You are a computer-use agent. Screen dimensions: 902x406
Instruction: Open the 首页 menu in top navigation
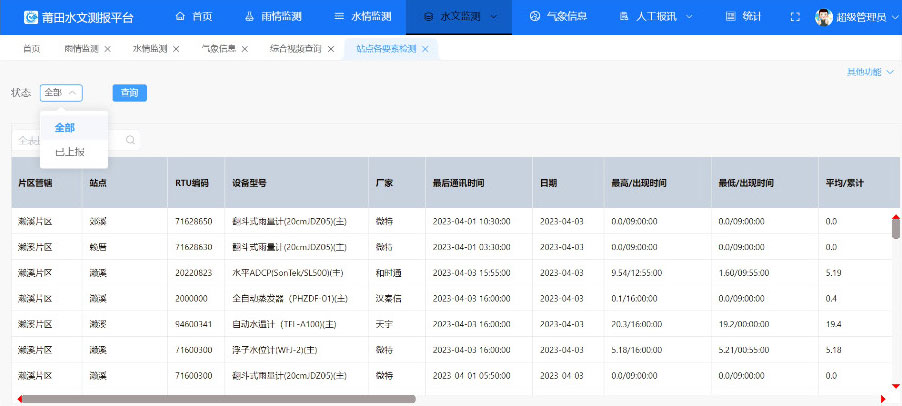(x=194, y=17)
